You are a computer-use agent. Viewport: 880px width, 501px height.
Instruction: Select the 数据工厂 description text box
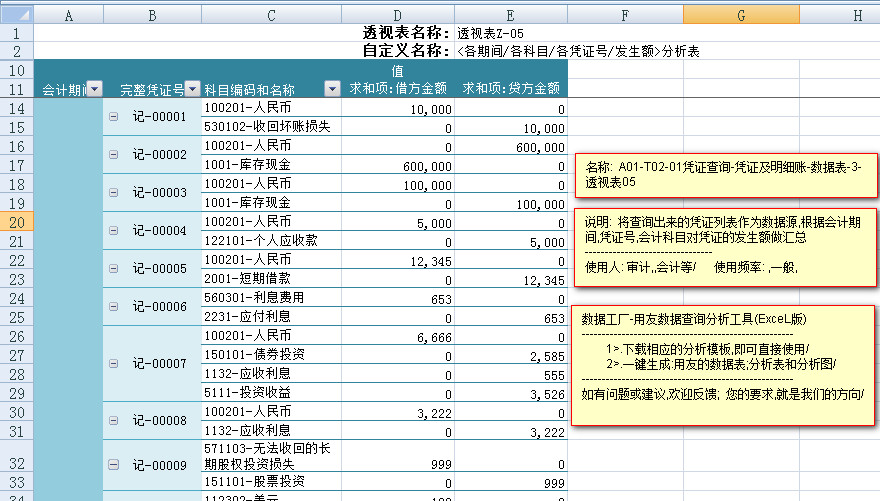tap(723, 364)
